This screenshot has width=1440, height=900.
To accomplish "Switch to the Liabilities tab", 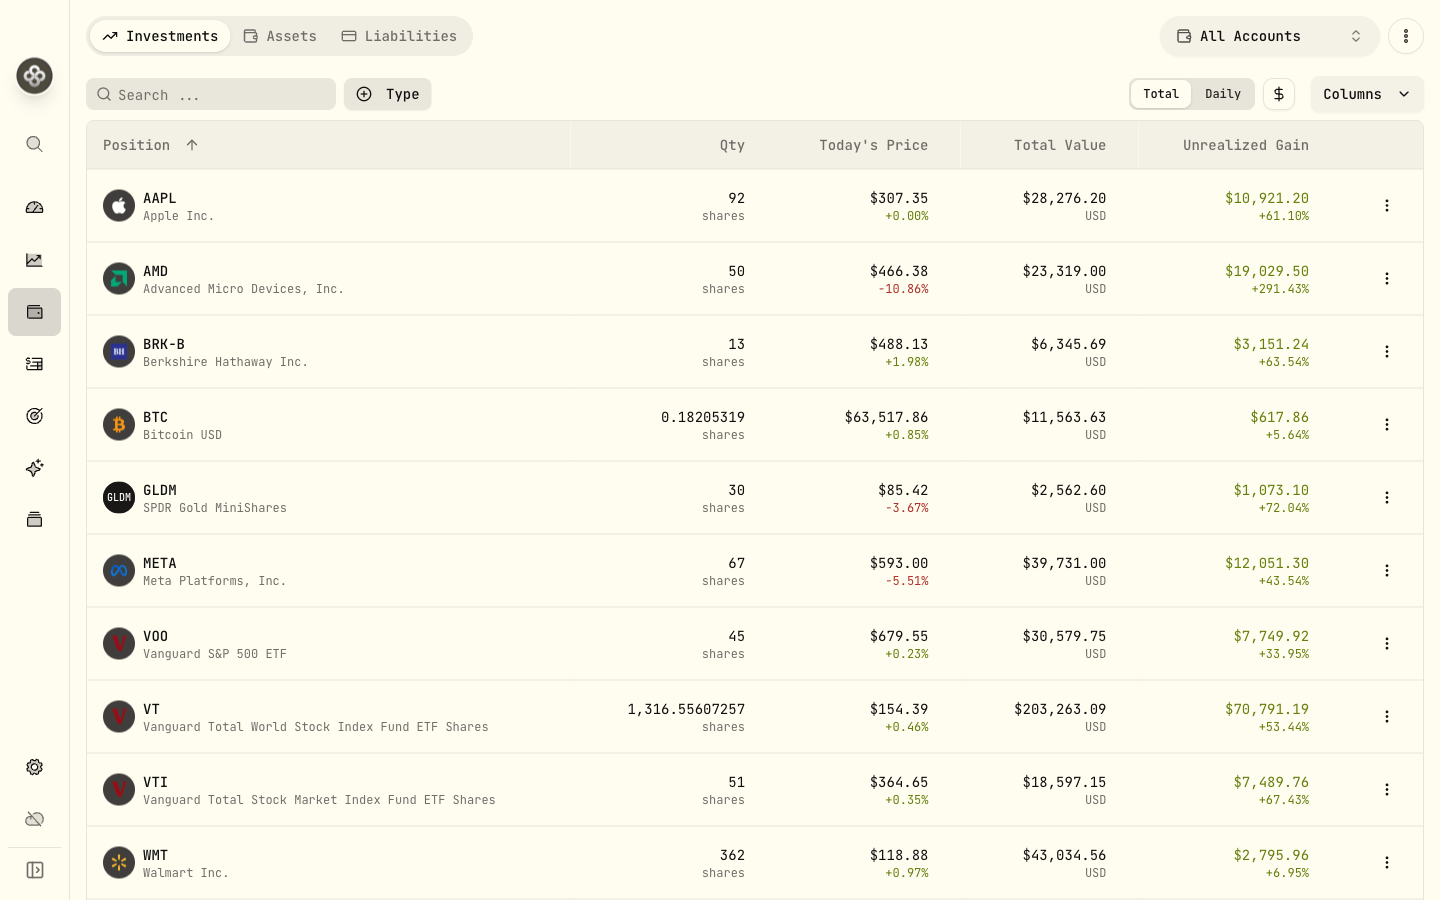I will [x=399, y=36].
